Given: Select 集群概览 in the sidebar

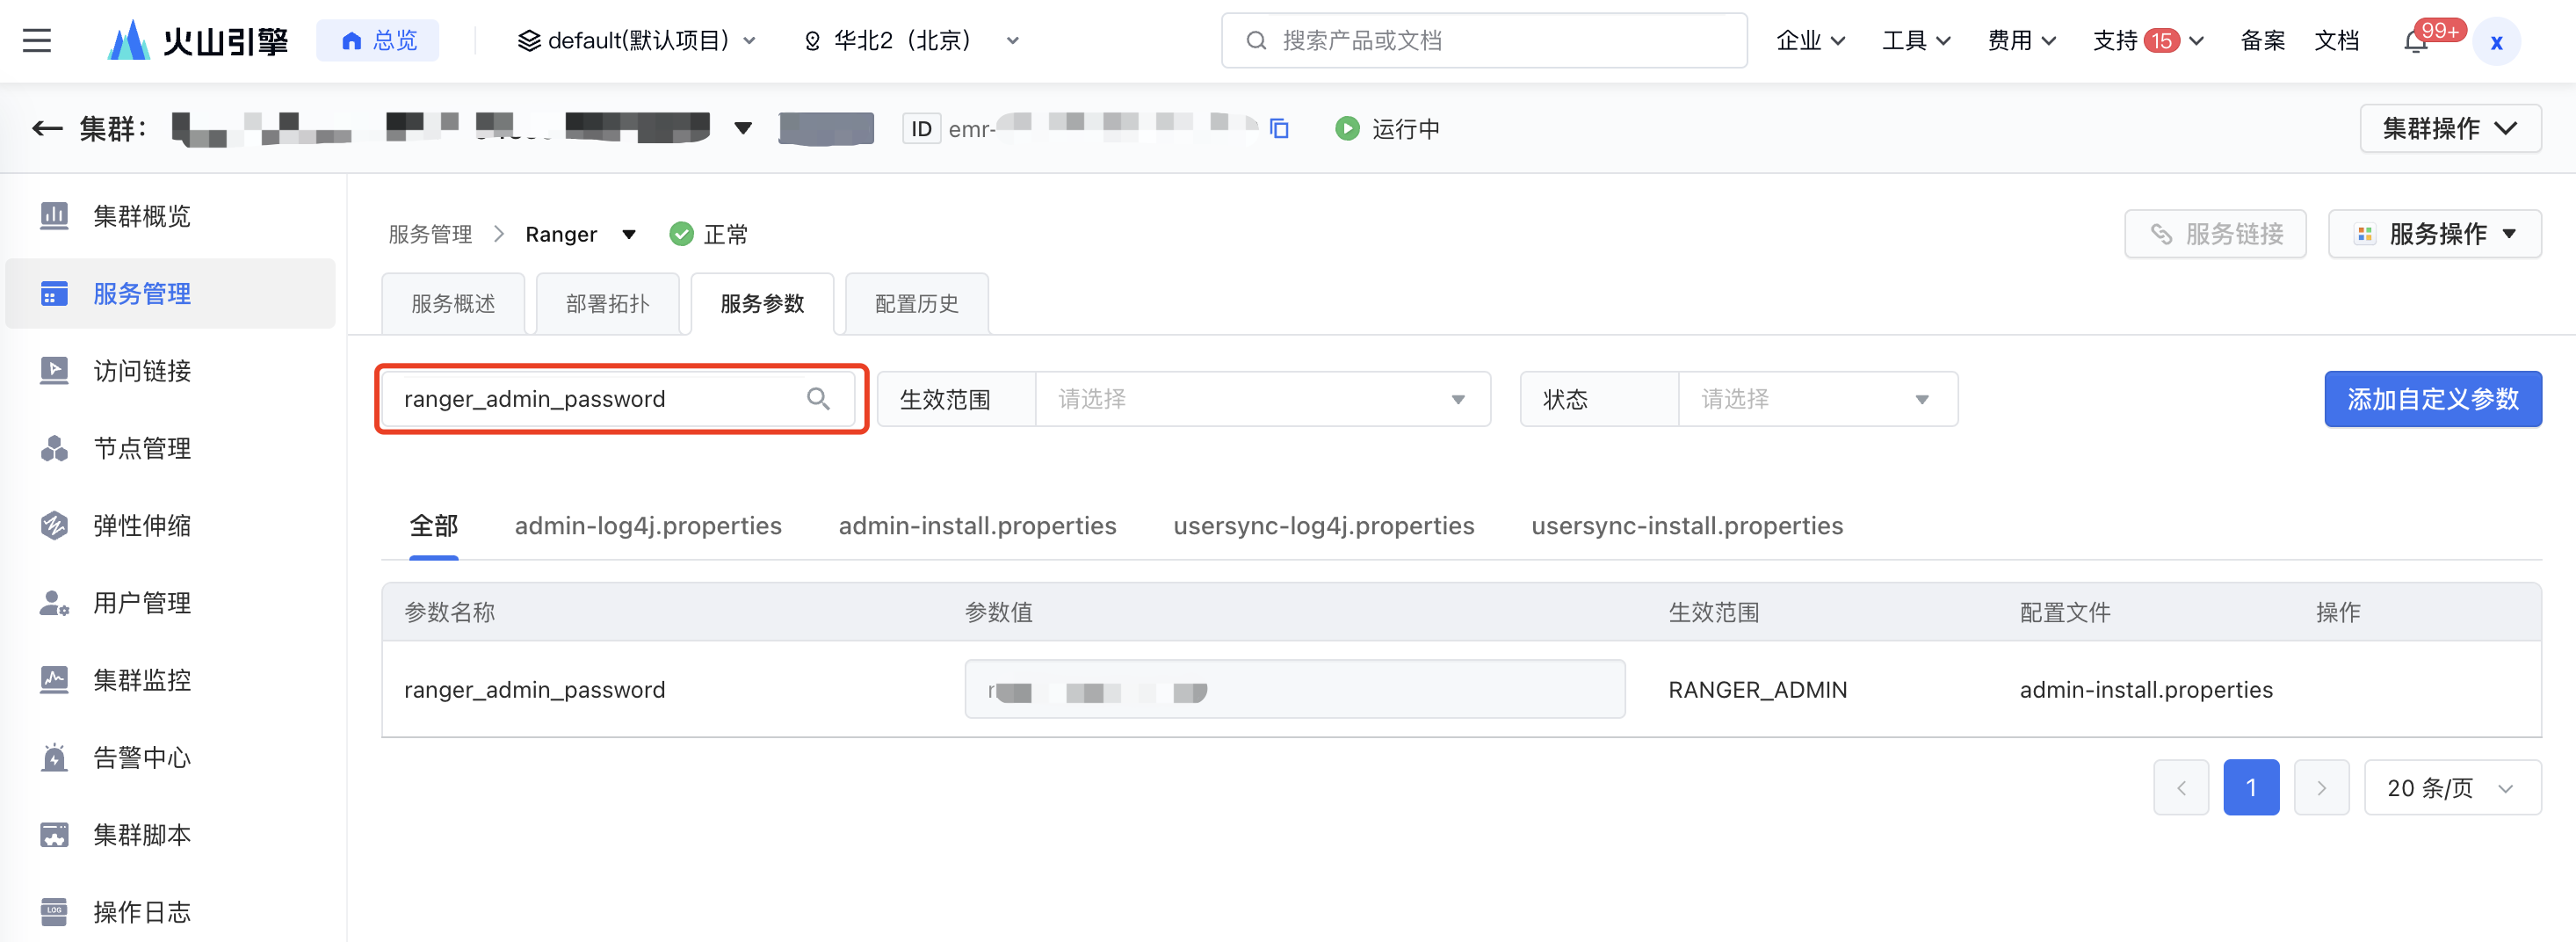Looking at the screenshot, I should tap(171, 216).
